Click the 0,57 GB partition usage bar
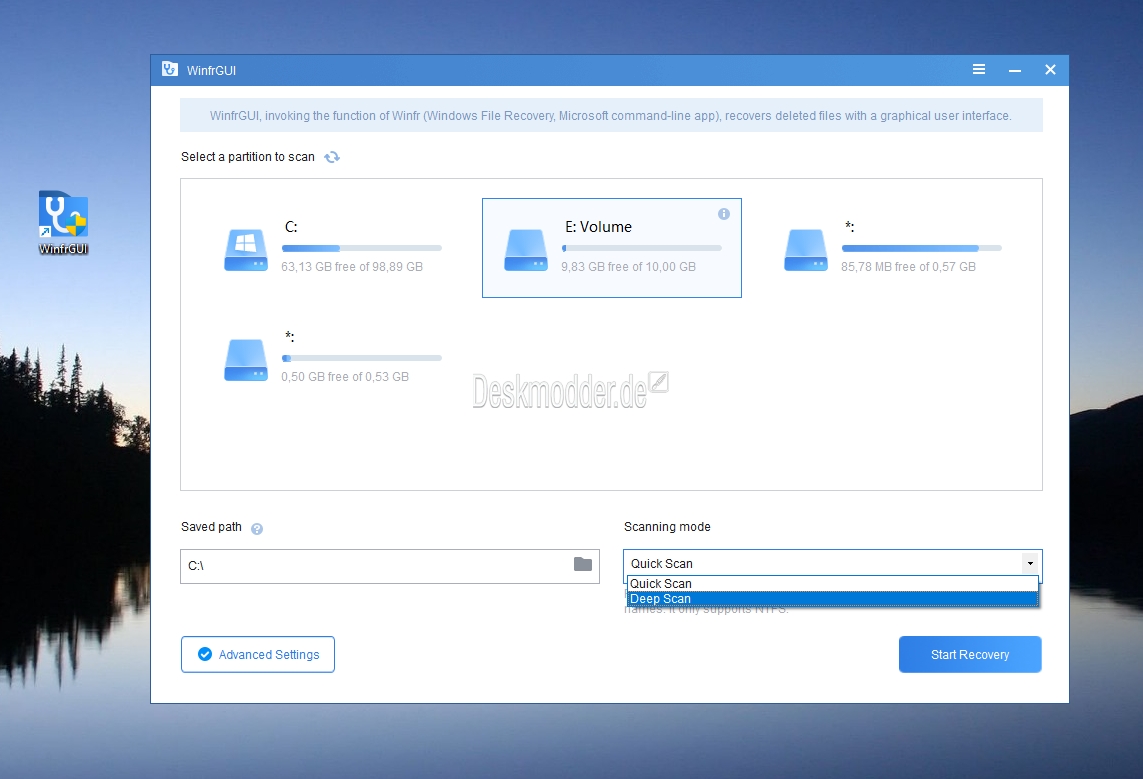Screen dimensions: 1143x779 click(x=921, y=248)
